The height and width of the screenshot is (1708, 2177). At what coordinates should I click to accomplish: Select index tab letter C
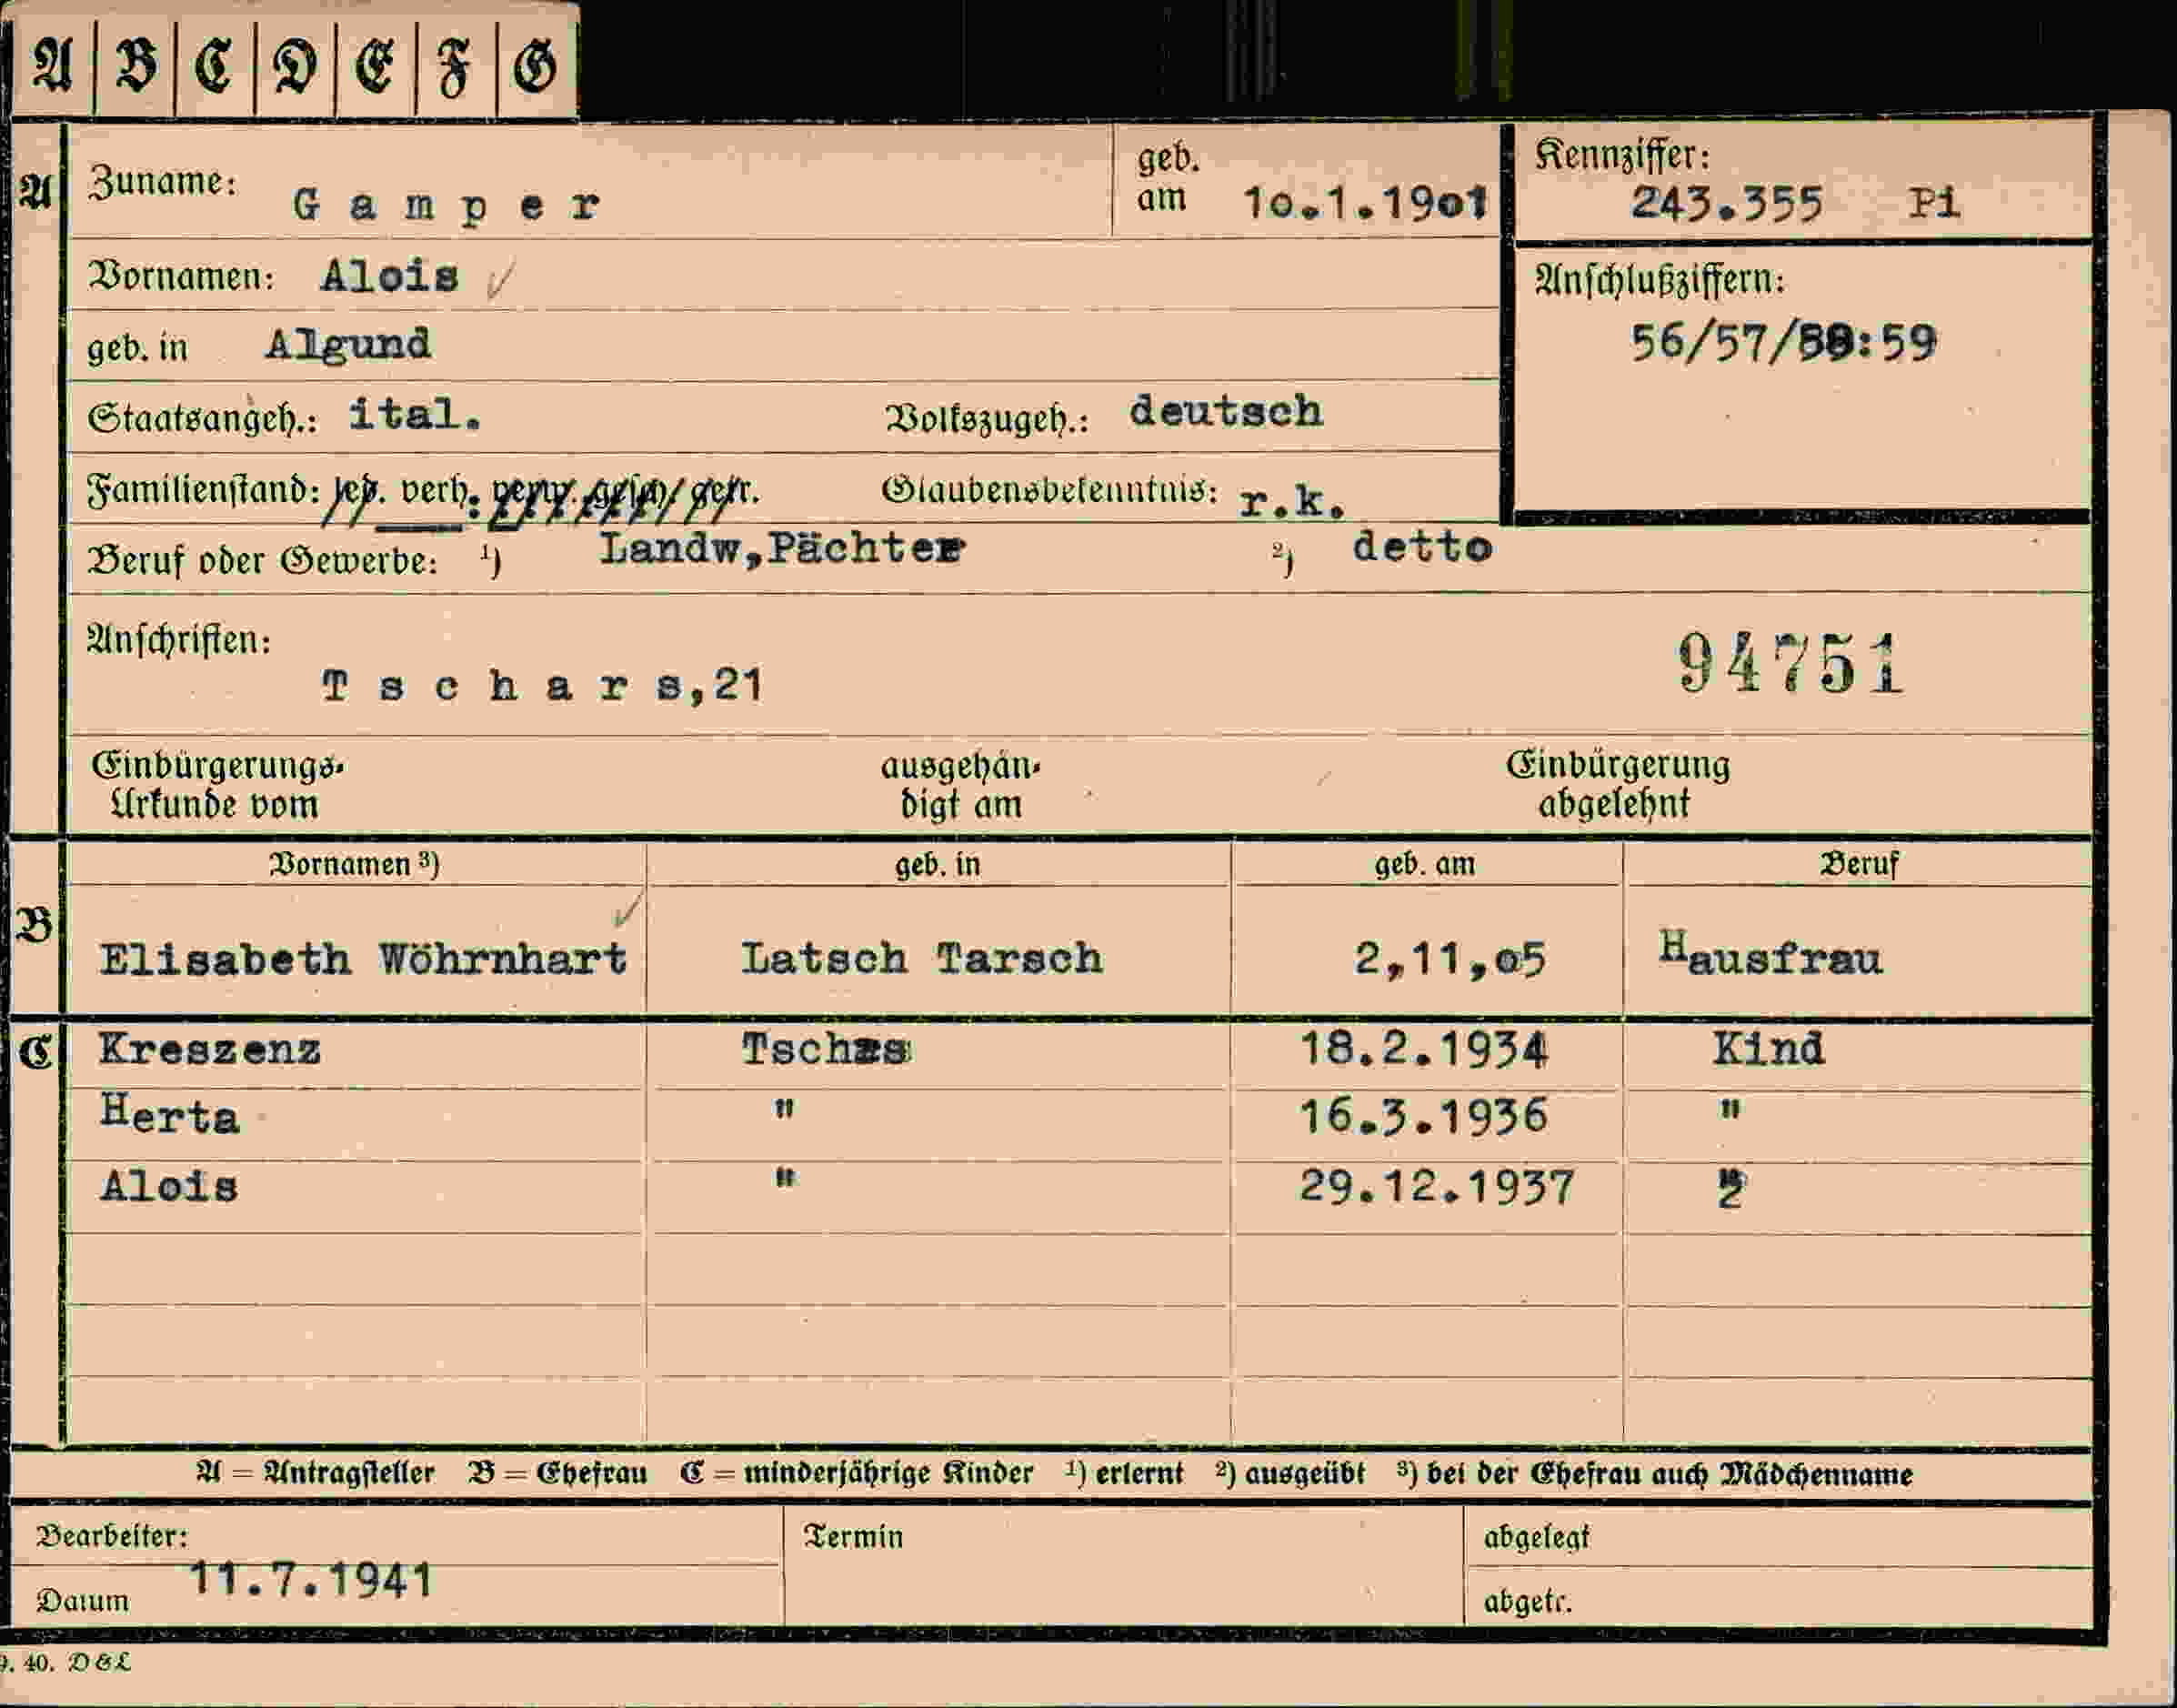pos(215,68)
